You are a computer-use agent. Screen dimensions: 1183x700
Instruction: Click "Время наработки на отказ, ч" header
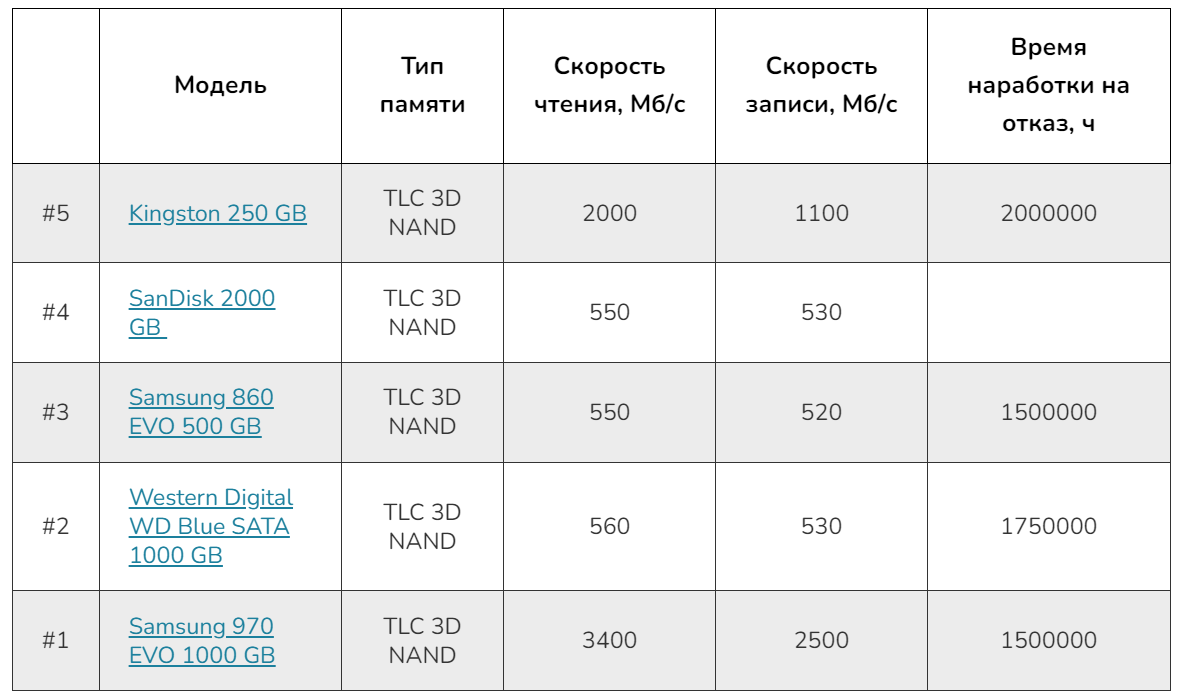(1048, 85)
